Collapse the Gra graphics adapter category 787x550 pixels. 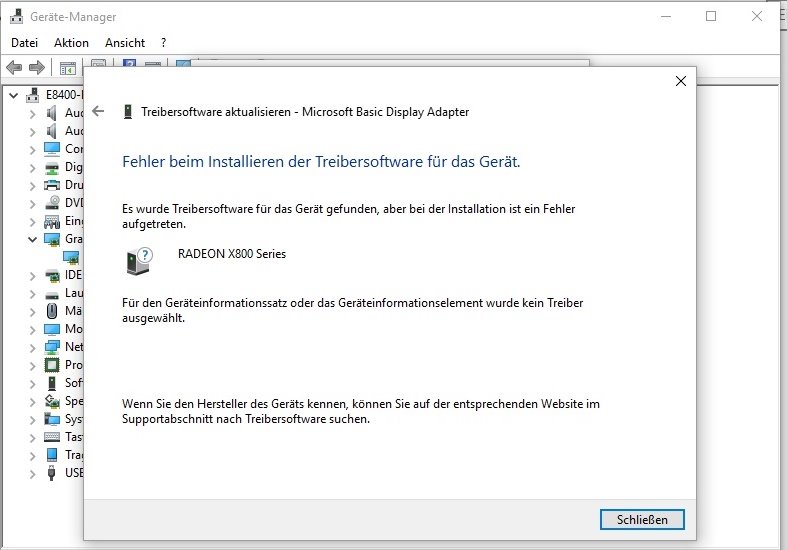[33, 239]
